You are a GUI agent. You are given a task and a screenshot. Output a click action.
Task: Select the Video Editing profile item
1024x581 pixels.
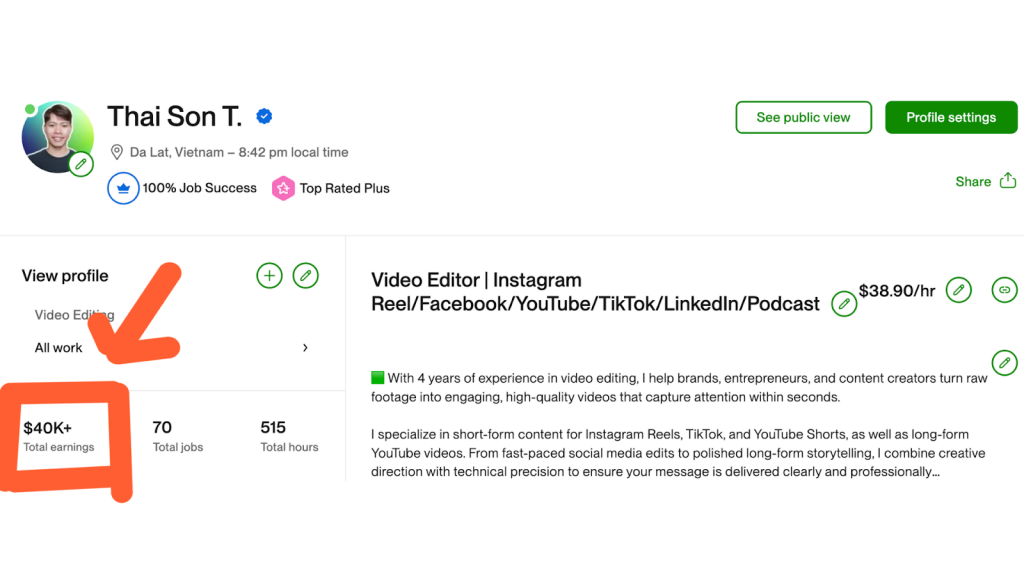point(74,315)
